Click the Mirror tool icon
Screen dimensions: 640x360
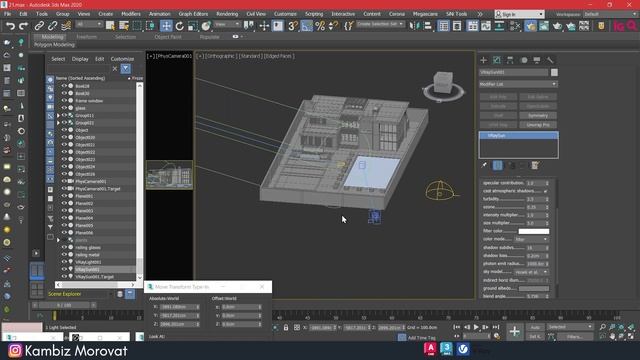(x=414, y=26)
